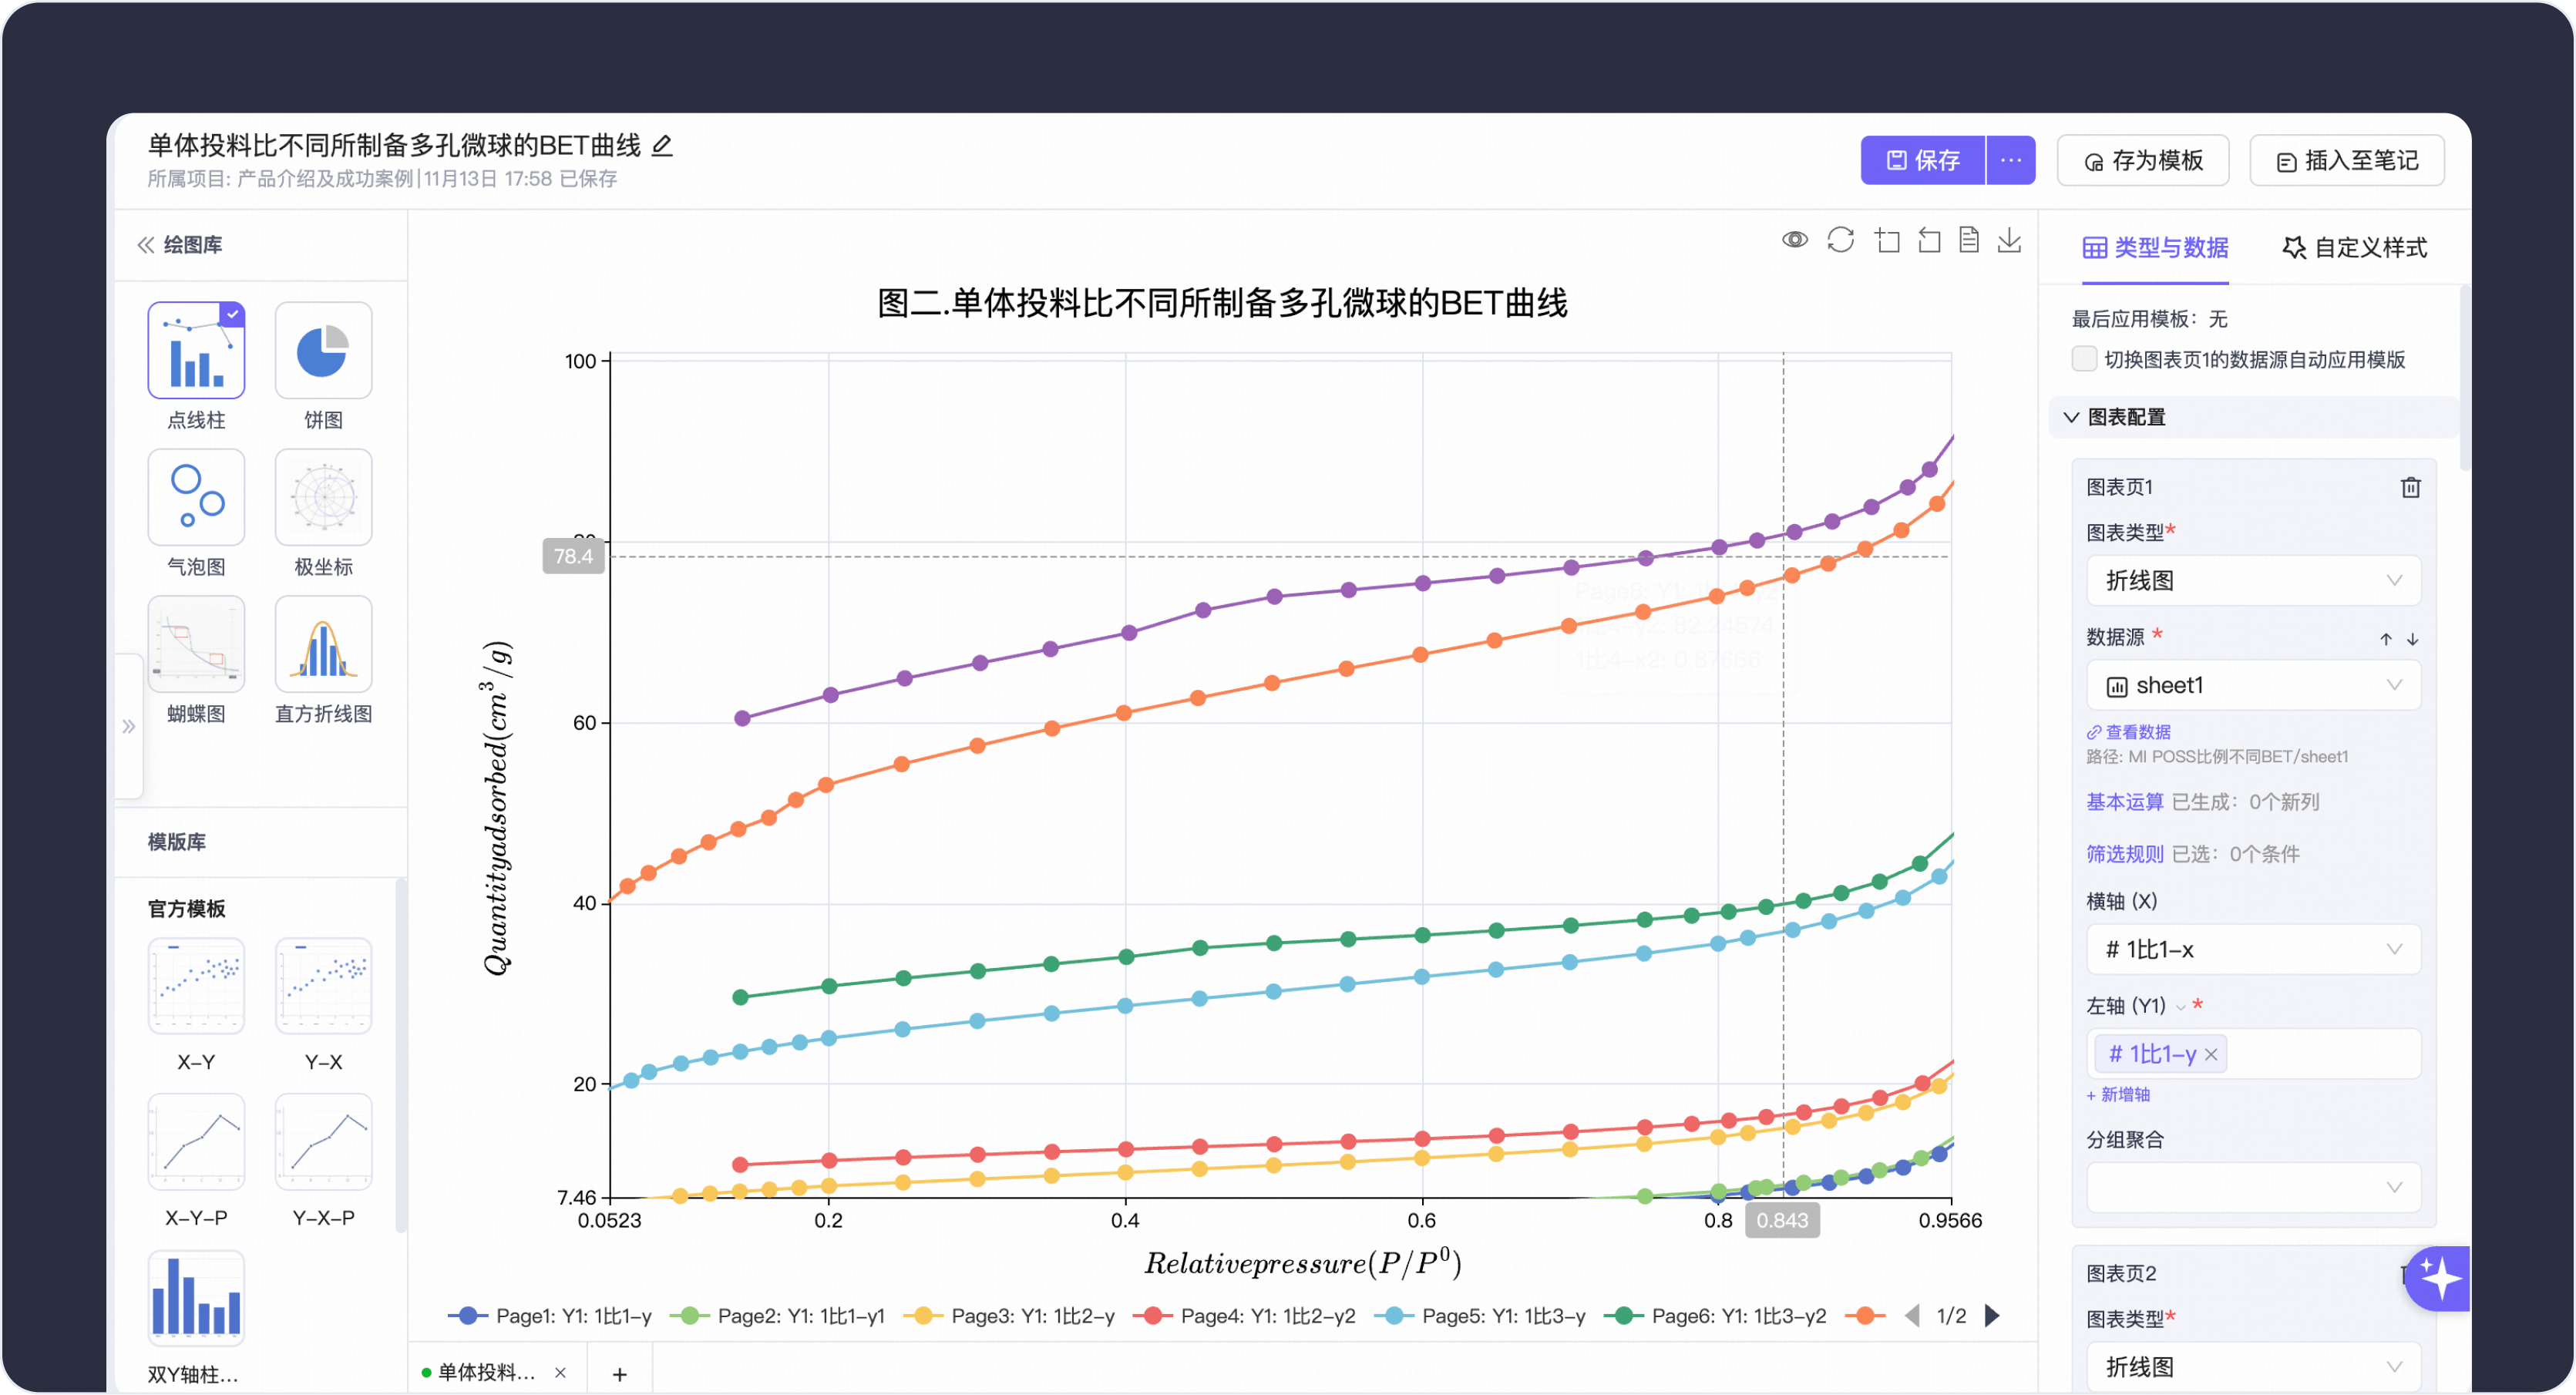Open the AI assistant sparkle button
The width and height of the screenshot is (2576, 1395).
click(2437, 1278)
